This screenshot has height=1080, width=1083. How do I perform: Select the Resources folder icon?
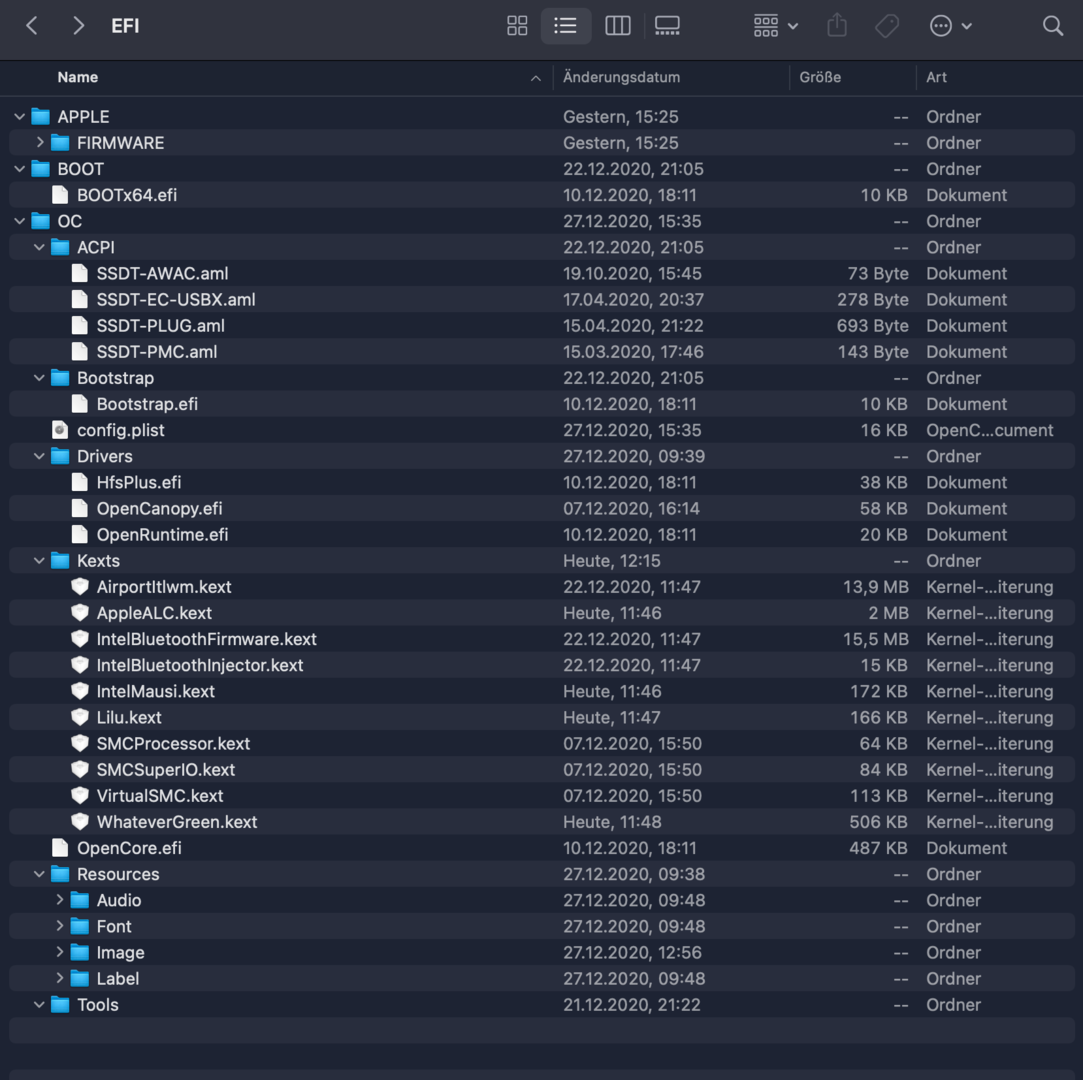(x=61, y=874)
